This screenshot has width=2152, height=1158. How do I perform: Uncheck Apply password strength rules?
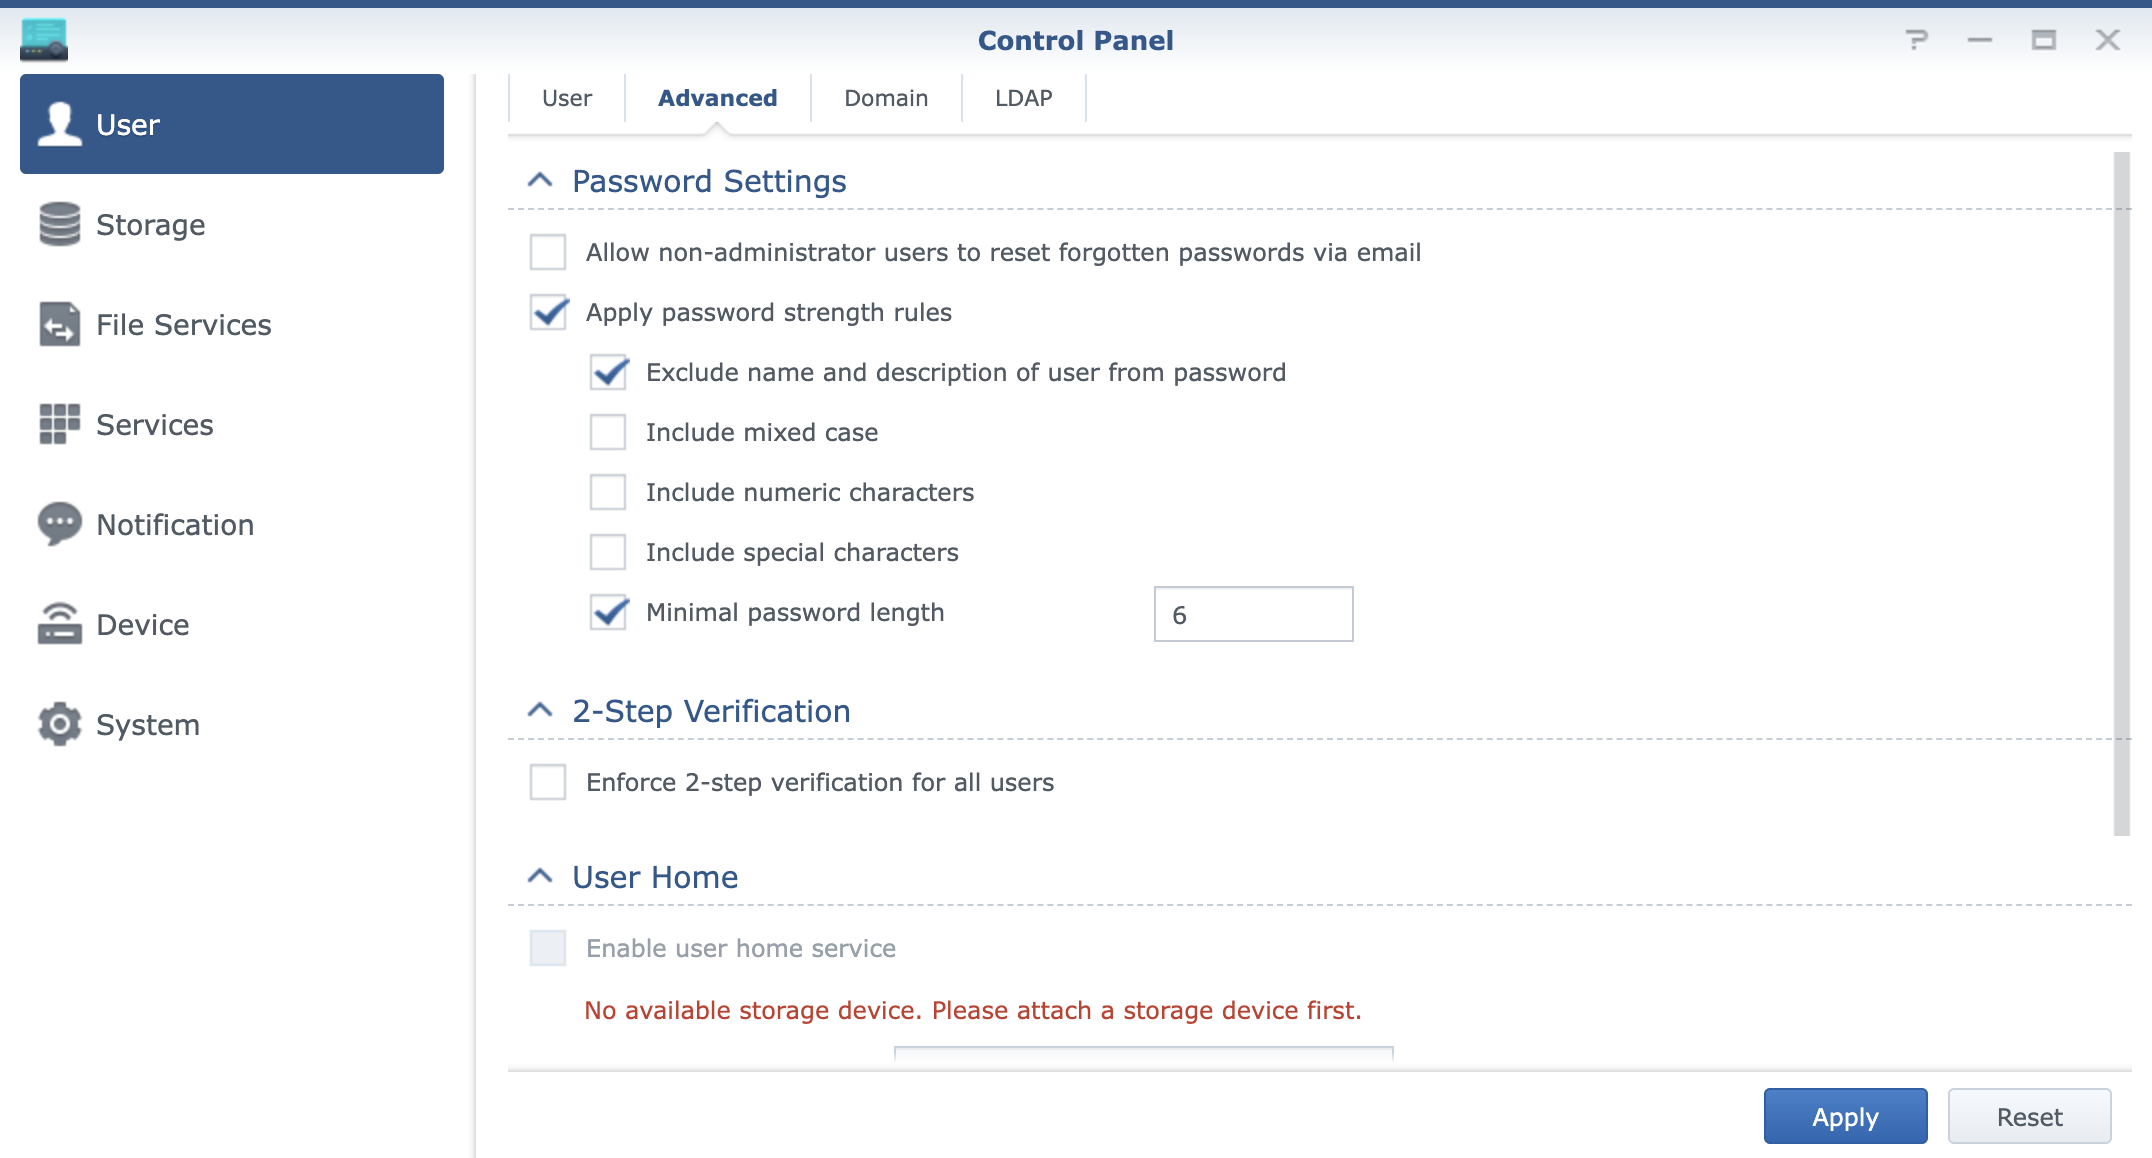coord(548,312)
